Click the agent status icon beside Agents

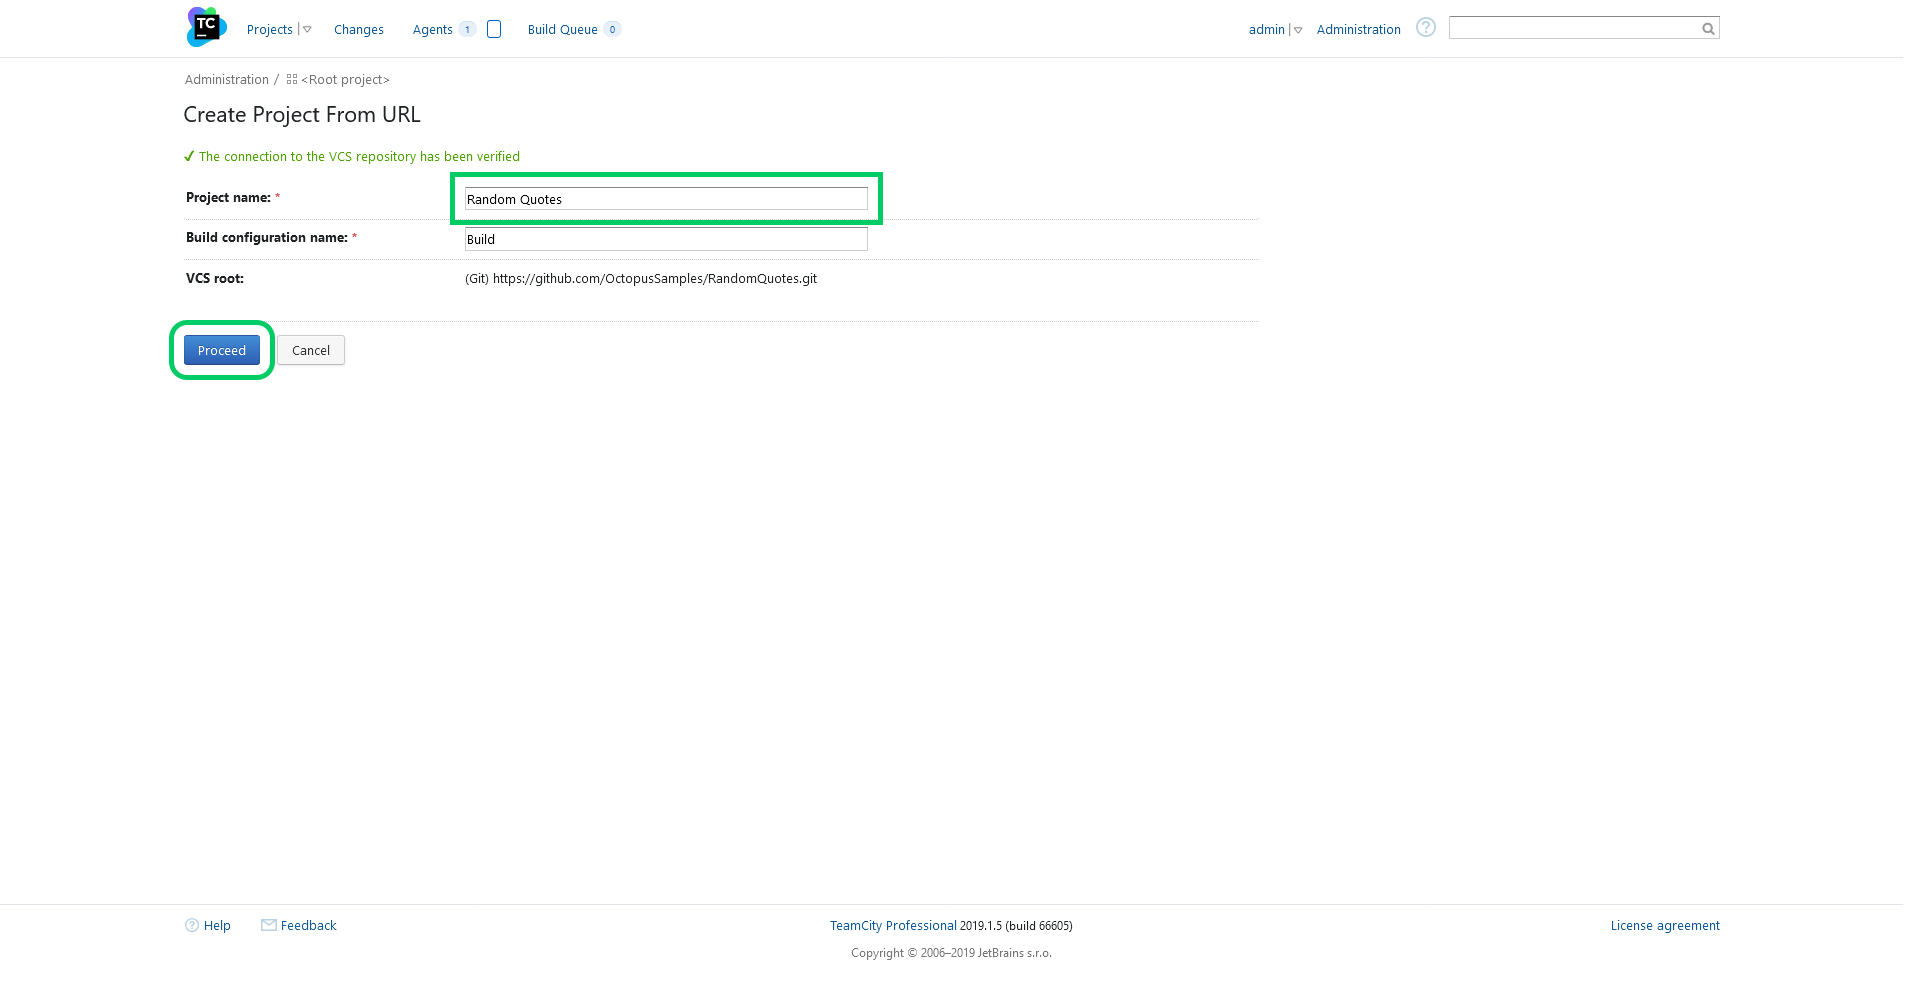tap(494, 29)
